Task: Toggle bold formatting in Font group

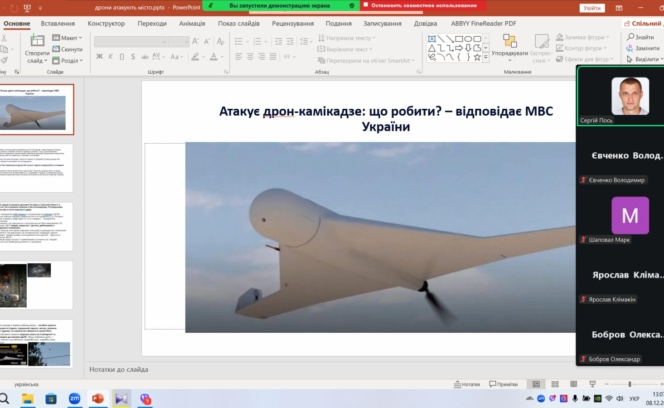Action: (99, 57)
